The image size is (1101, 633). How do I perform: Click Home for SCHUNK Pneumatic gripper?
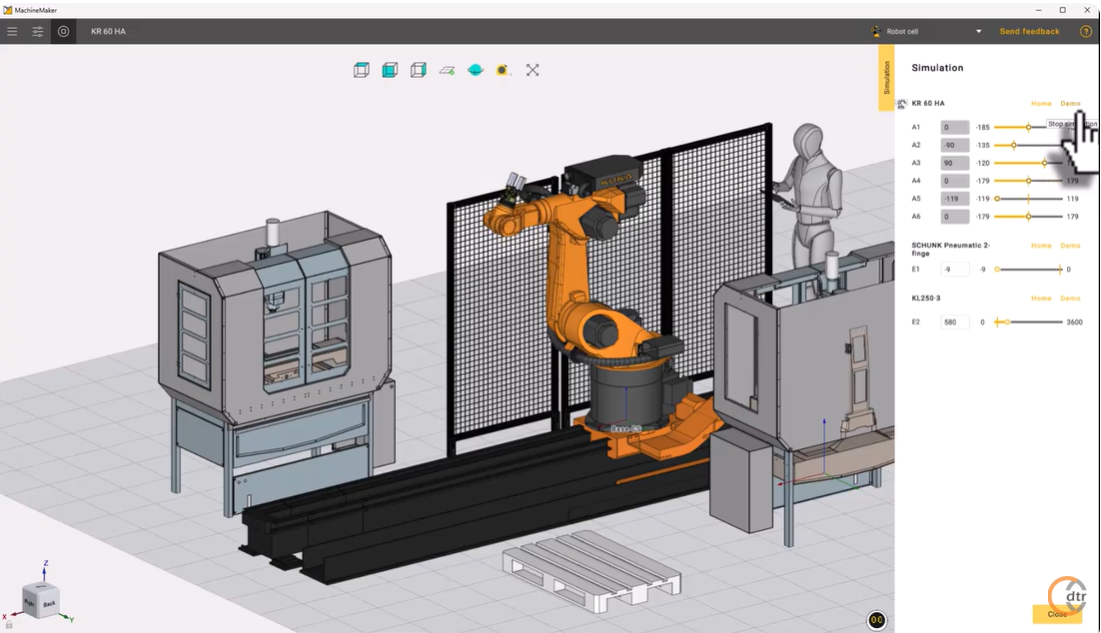click(1041, 246)
